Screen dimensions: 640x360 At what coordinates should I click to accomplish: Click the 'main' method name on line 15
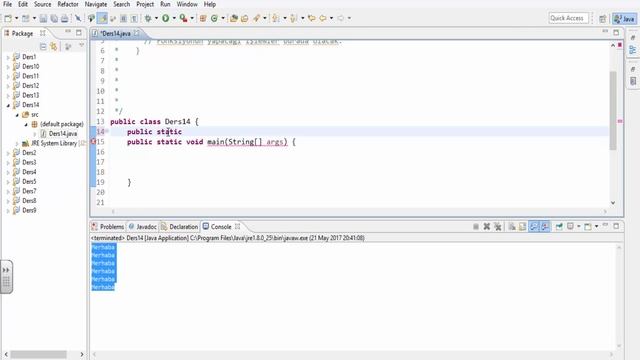coord(216,142)
